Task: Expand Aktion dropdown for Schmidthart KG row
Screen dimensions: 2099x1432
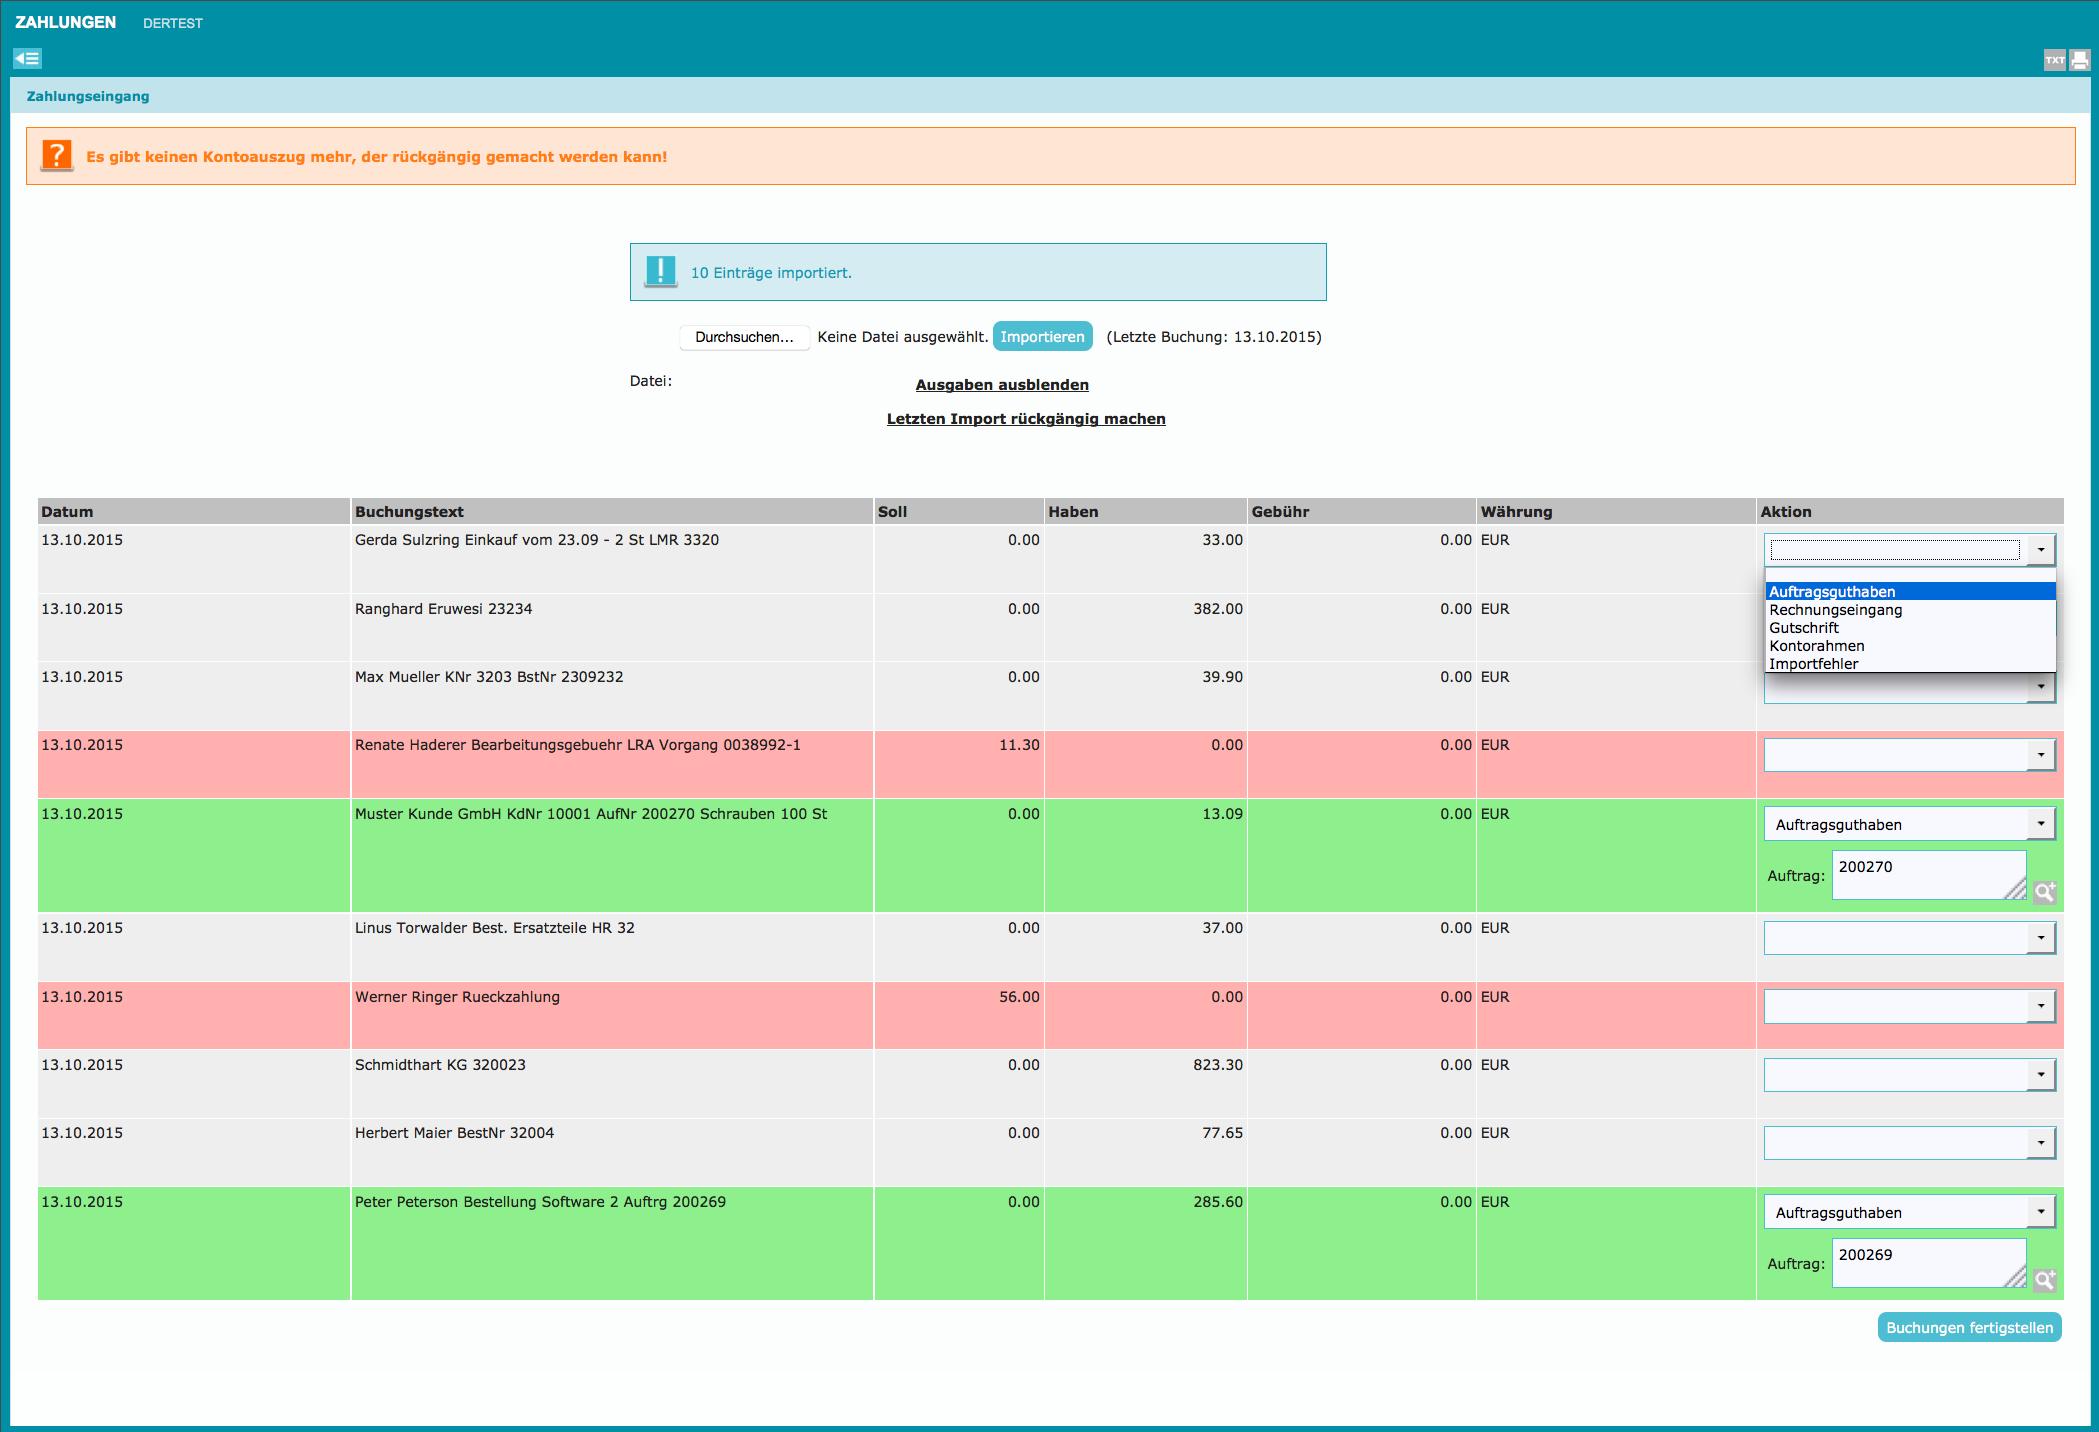Action: (1909, 1075)
